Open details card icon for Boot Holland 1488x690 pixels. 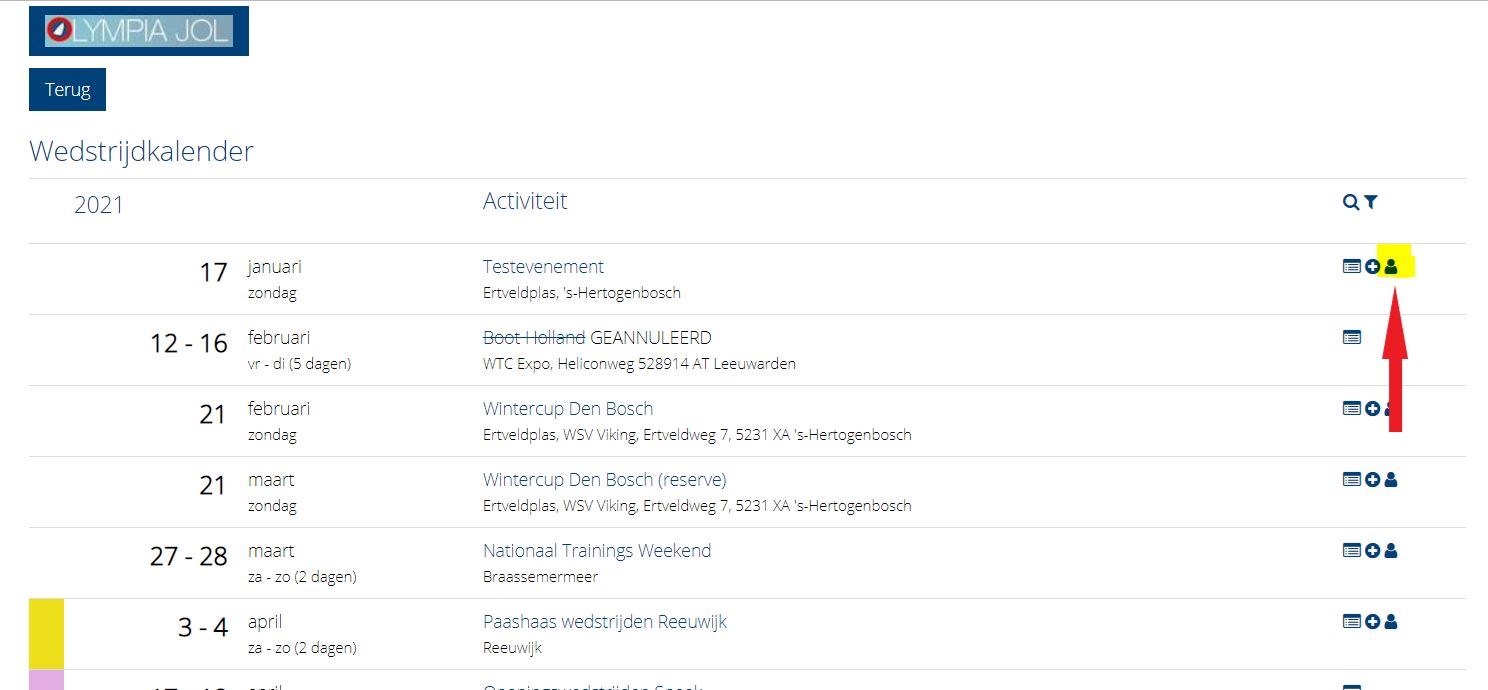[1352, 338]
